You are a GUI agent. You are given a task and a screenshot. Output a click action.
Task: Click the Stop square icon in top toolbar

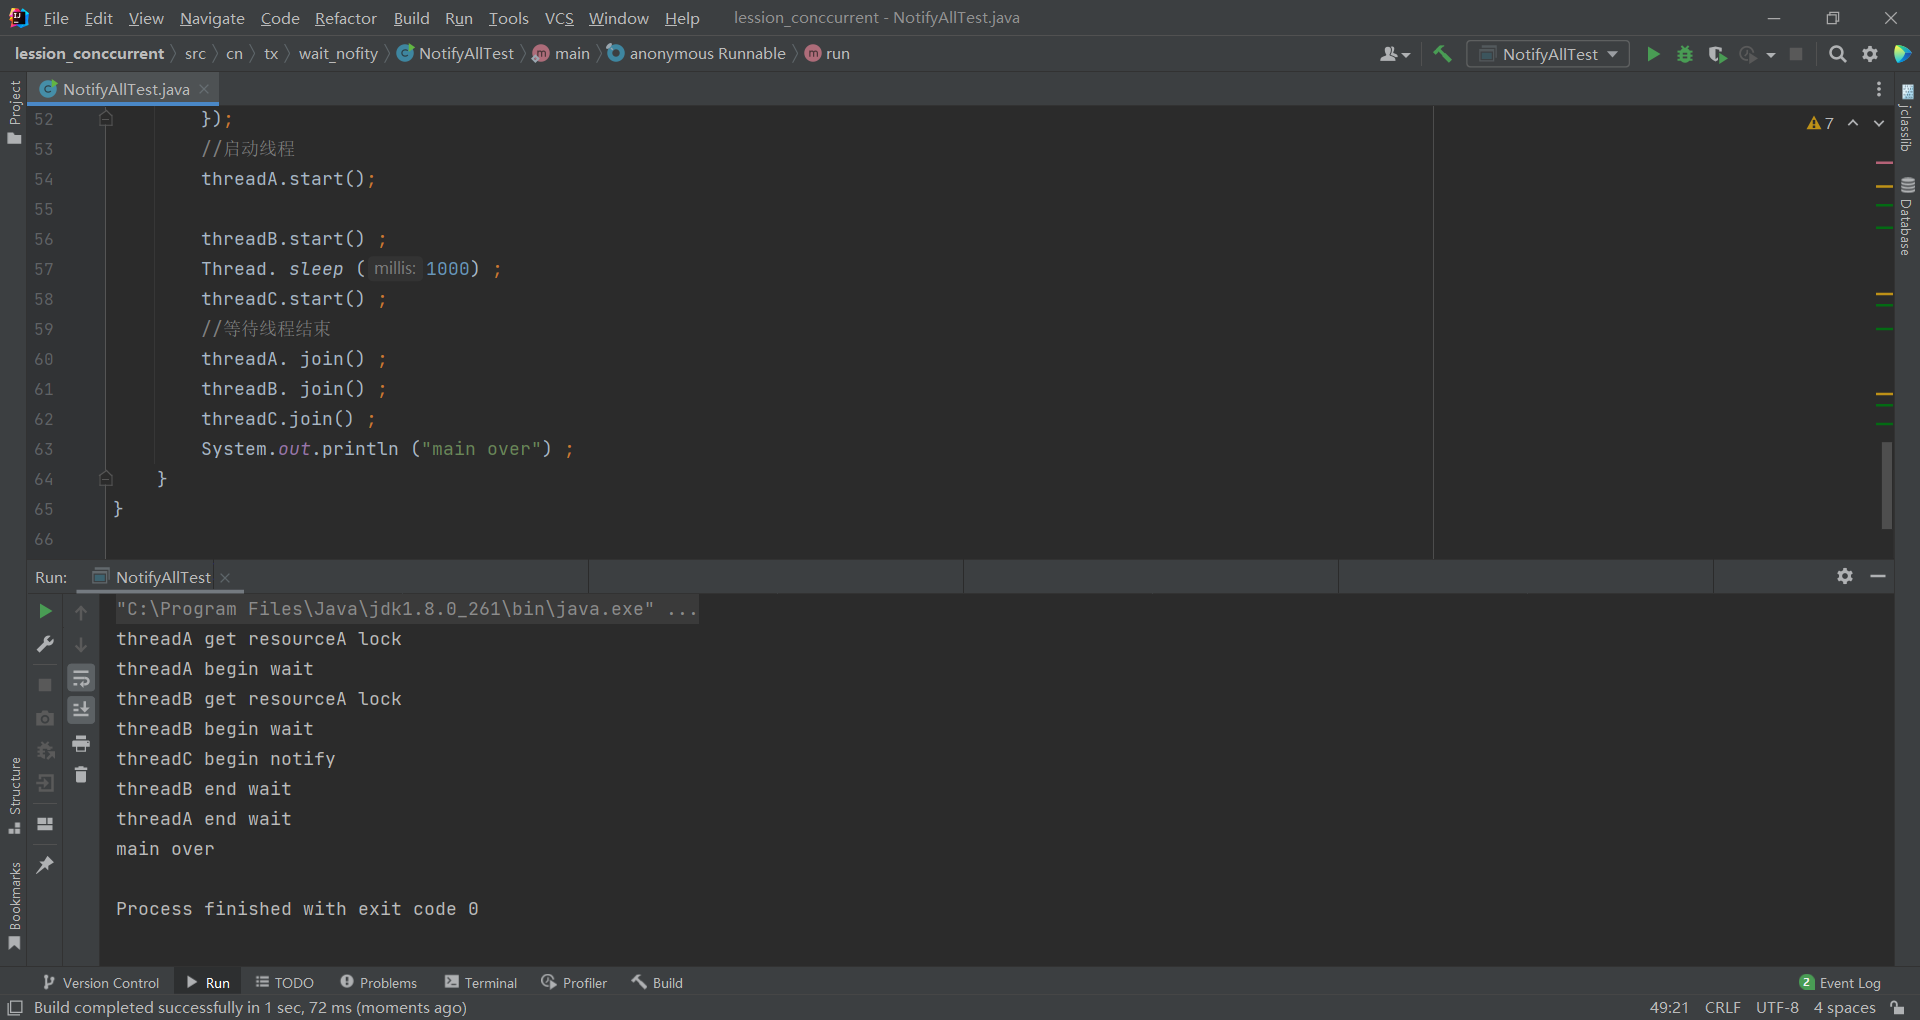click(1796, 54)
